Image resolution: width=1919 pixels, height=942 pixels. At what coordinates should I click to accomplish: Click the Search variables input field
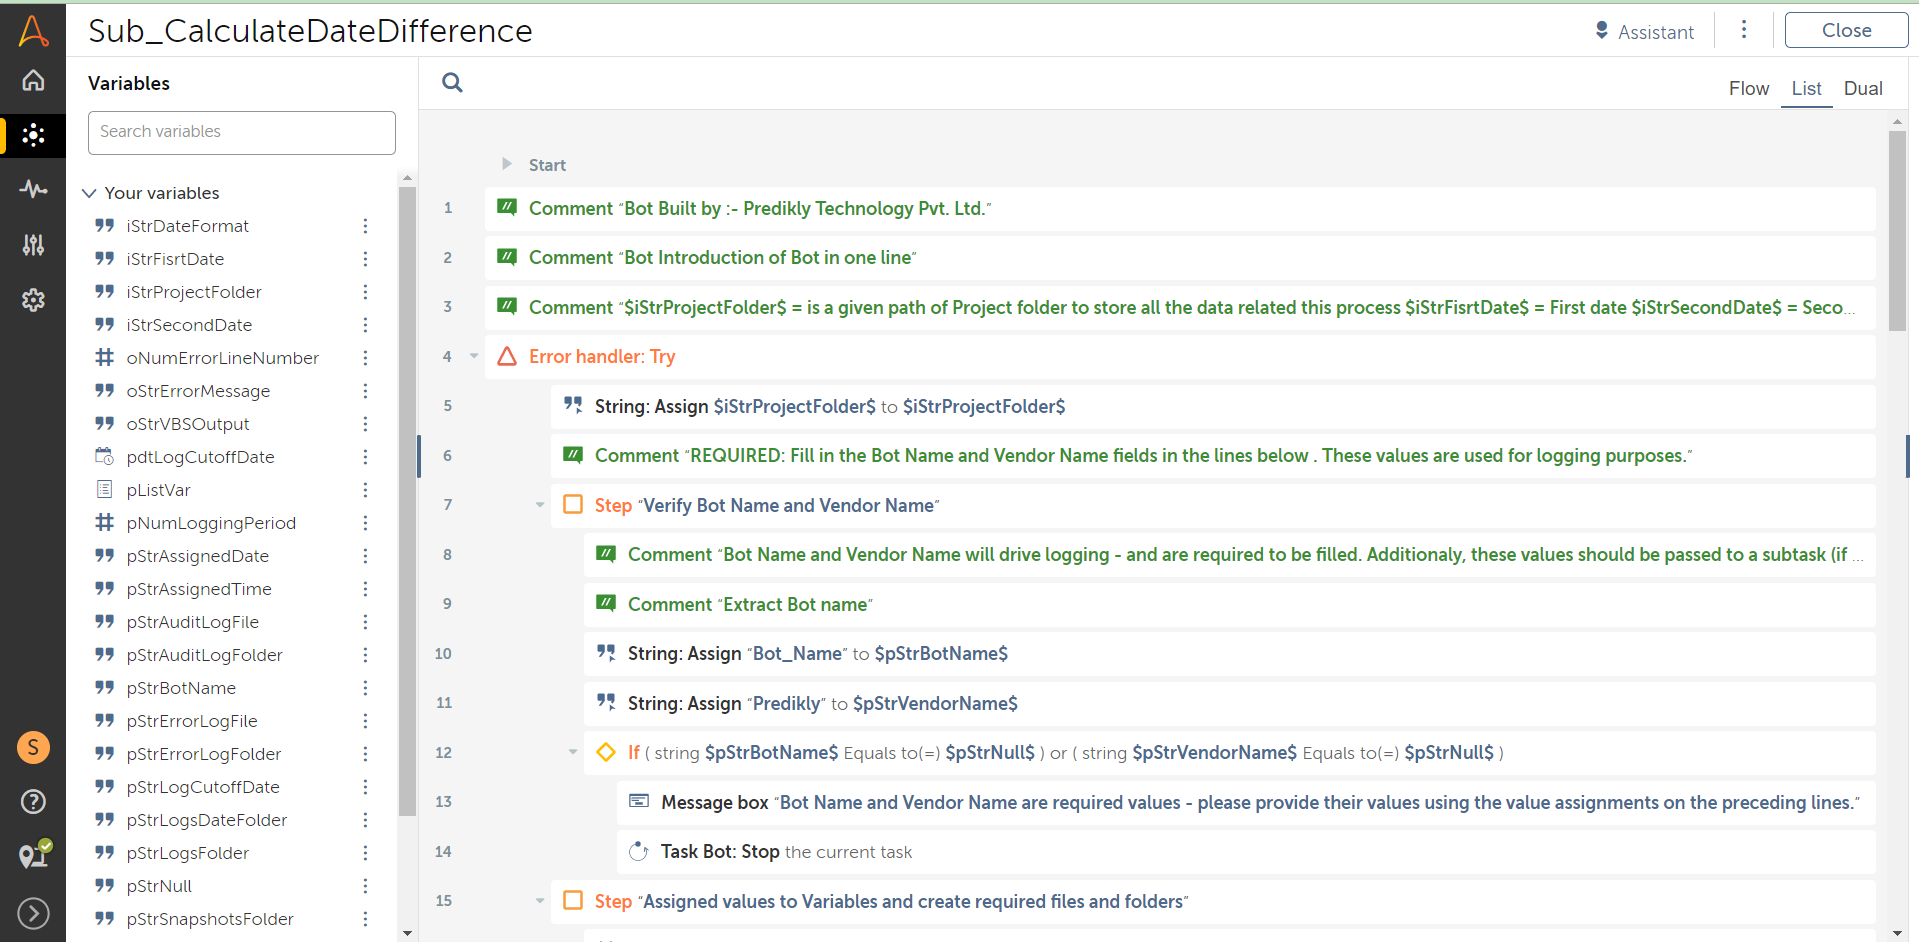click(242, 132)
